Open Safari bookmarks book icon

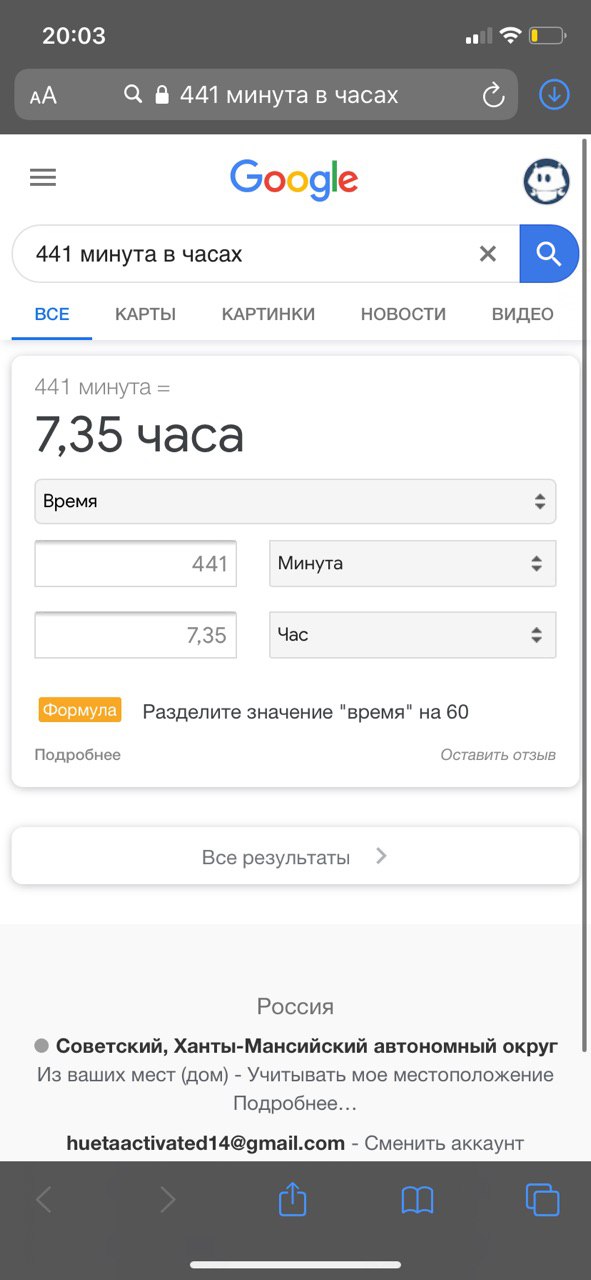click(417, 1200)
